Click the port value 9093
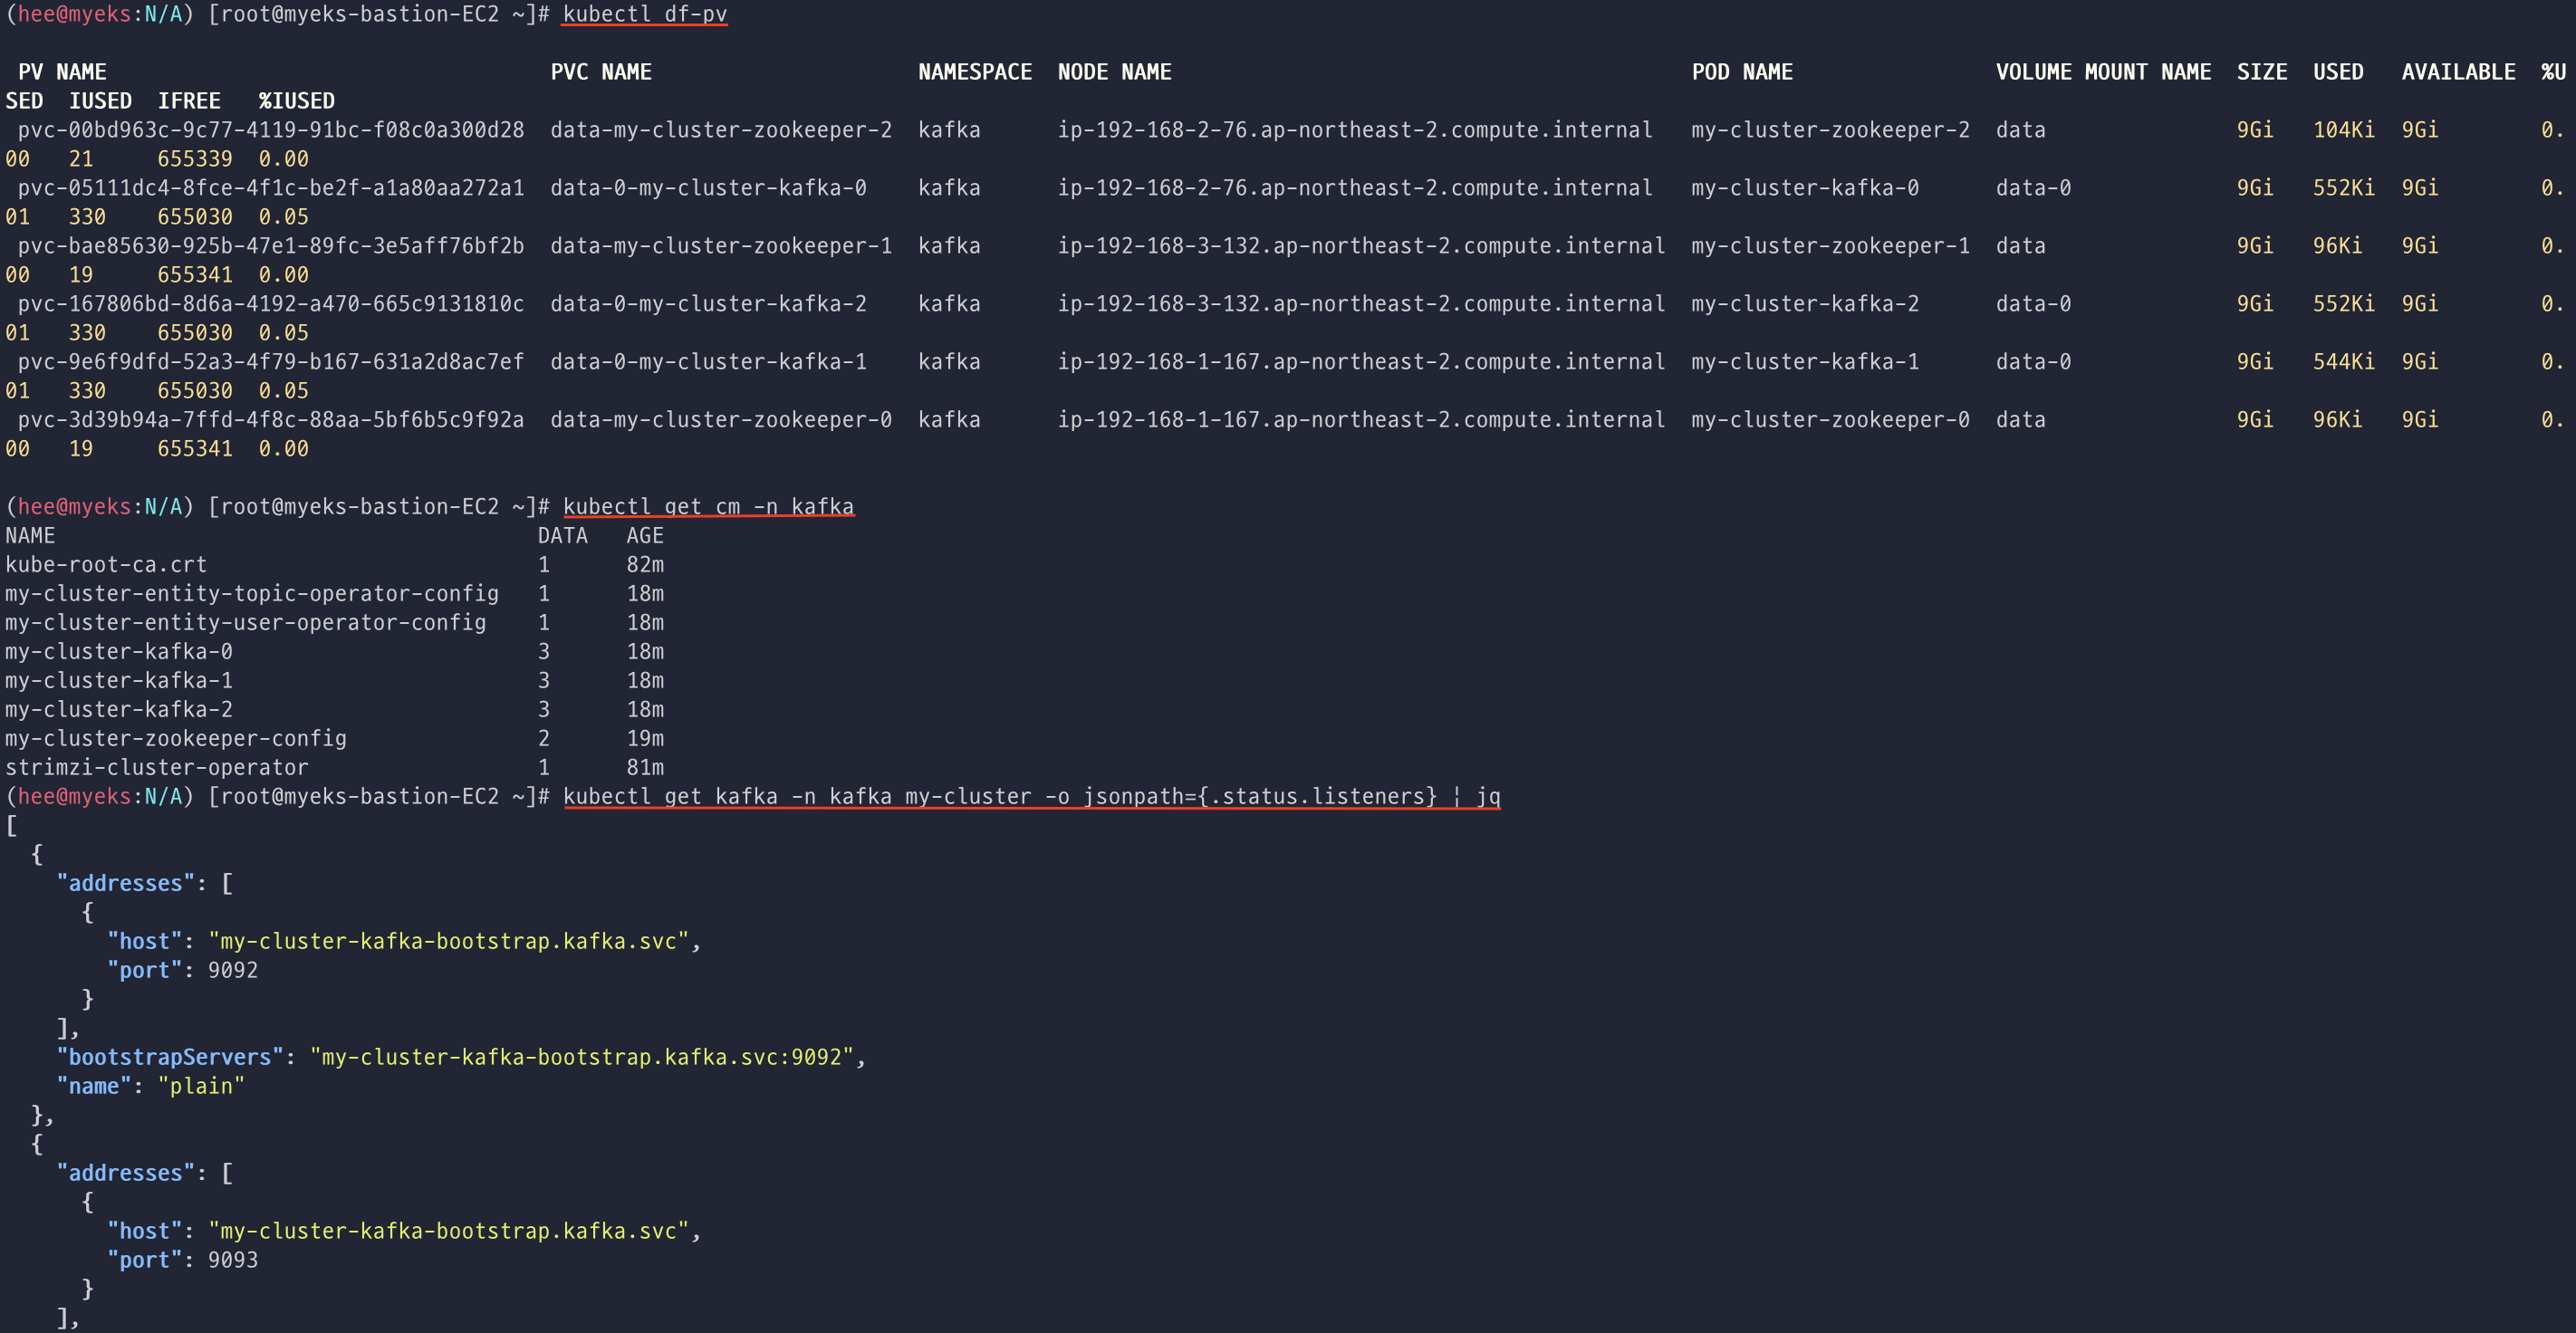Screen dimensions: 2576x1333 (233, 1260)
